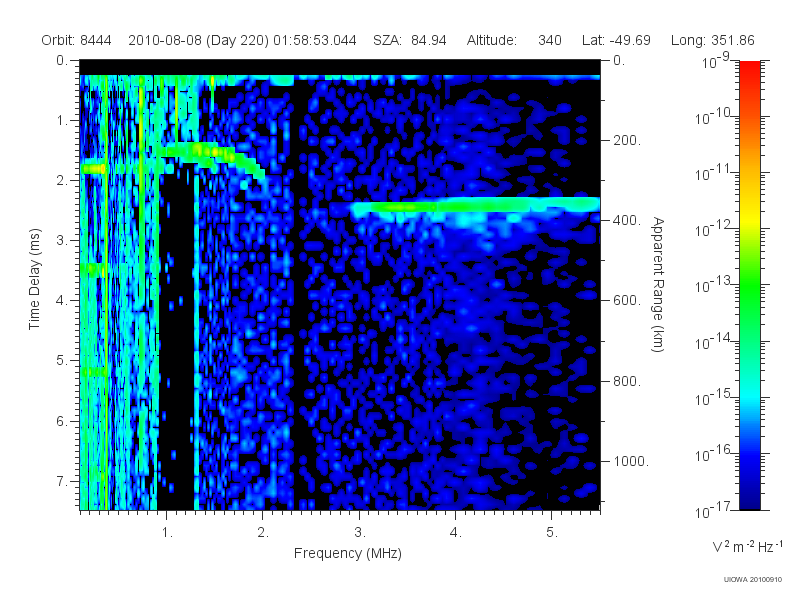Click the frequency tick label '2.'
This screenshot has width=800, height=600.
263,532
